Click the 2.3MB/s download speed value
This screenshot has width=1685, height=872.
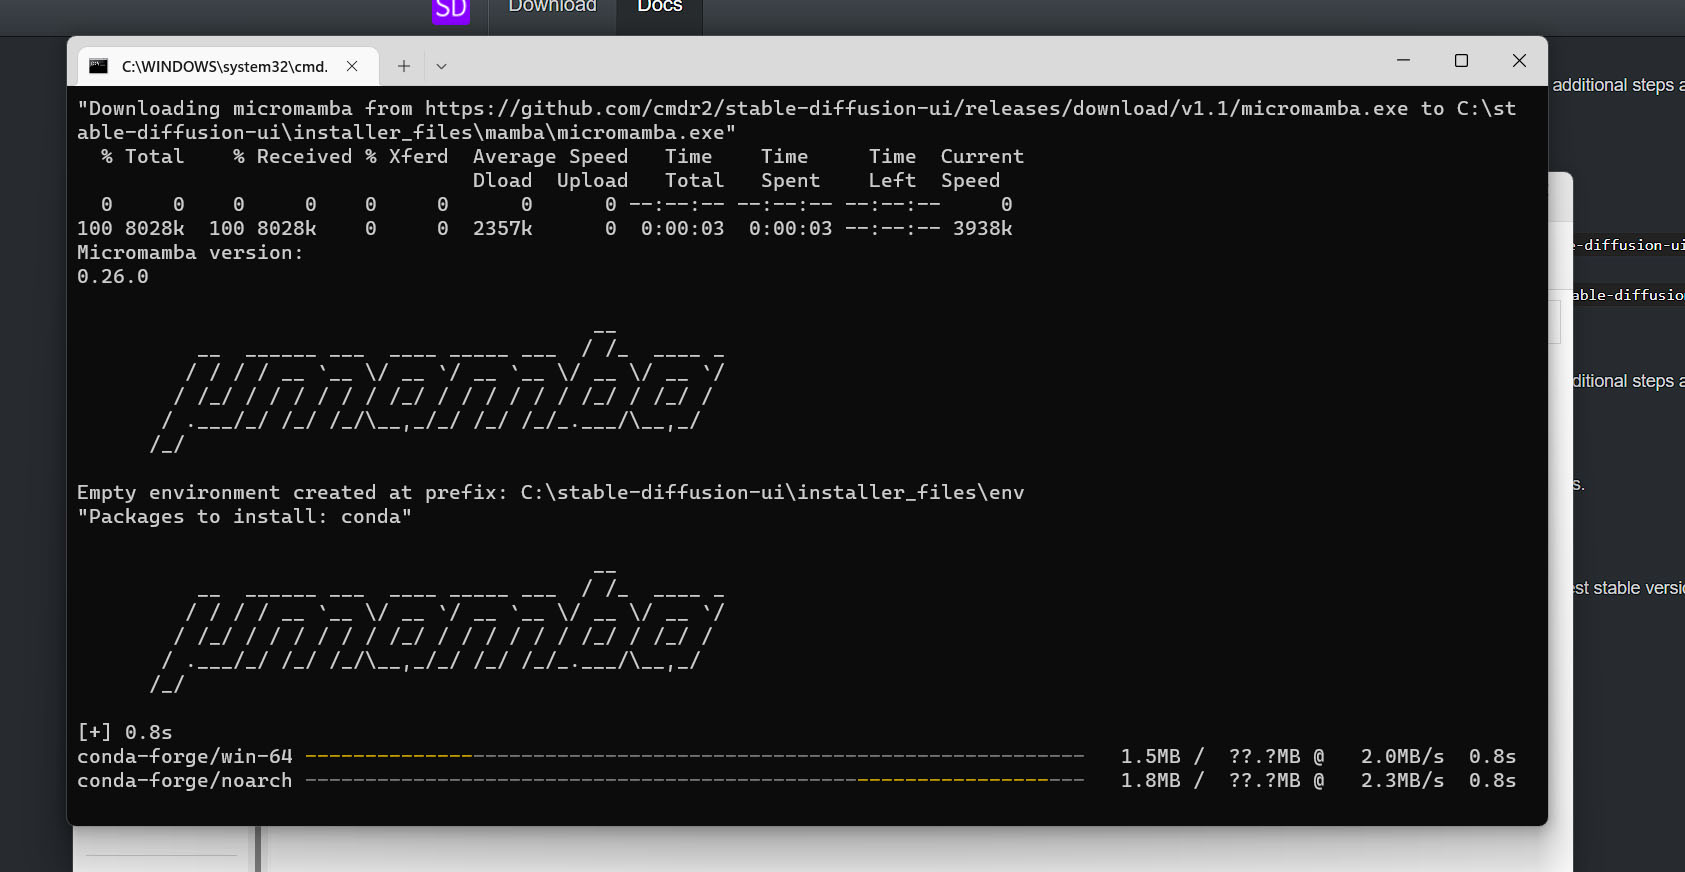pos(1402,781)
